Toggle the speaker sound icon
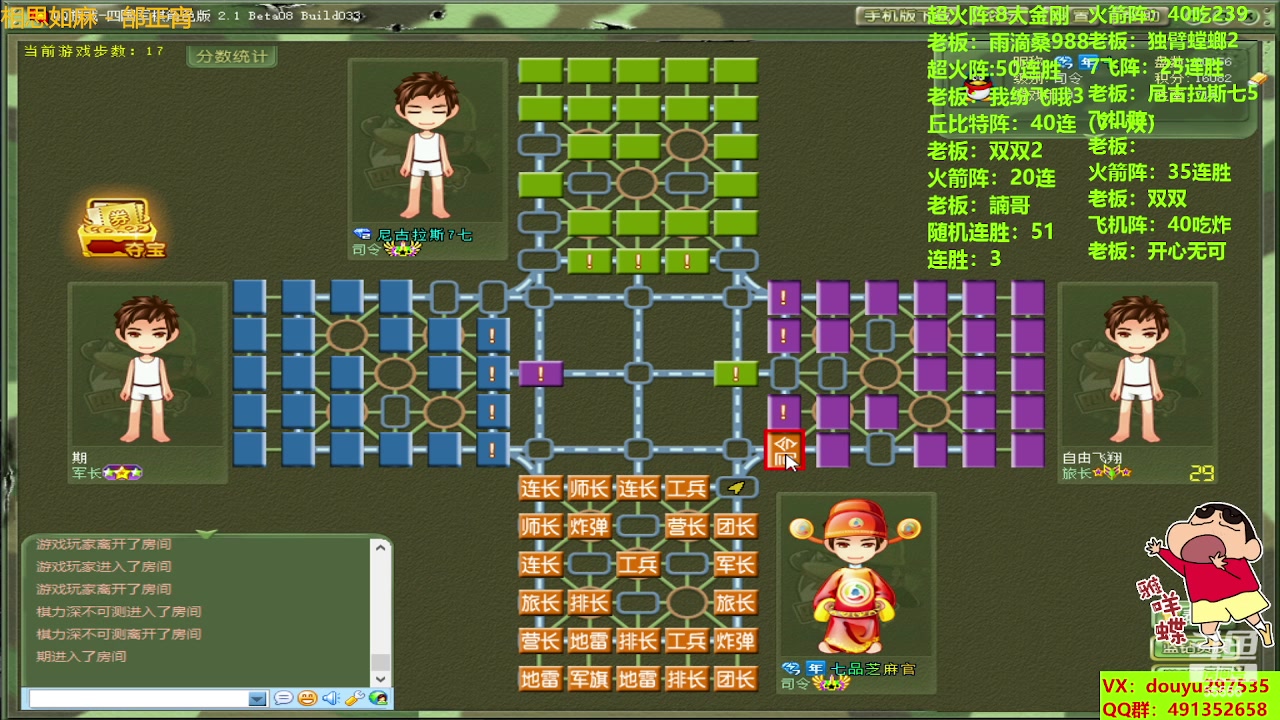The image size is (1280, 720). (331, 698)
